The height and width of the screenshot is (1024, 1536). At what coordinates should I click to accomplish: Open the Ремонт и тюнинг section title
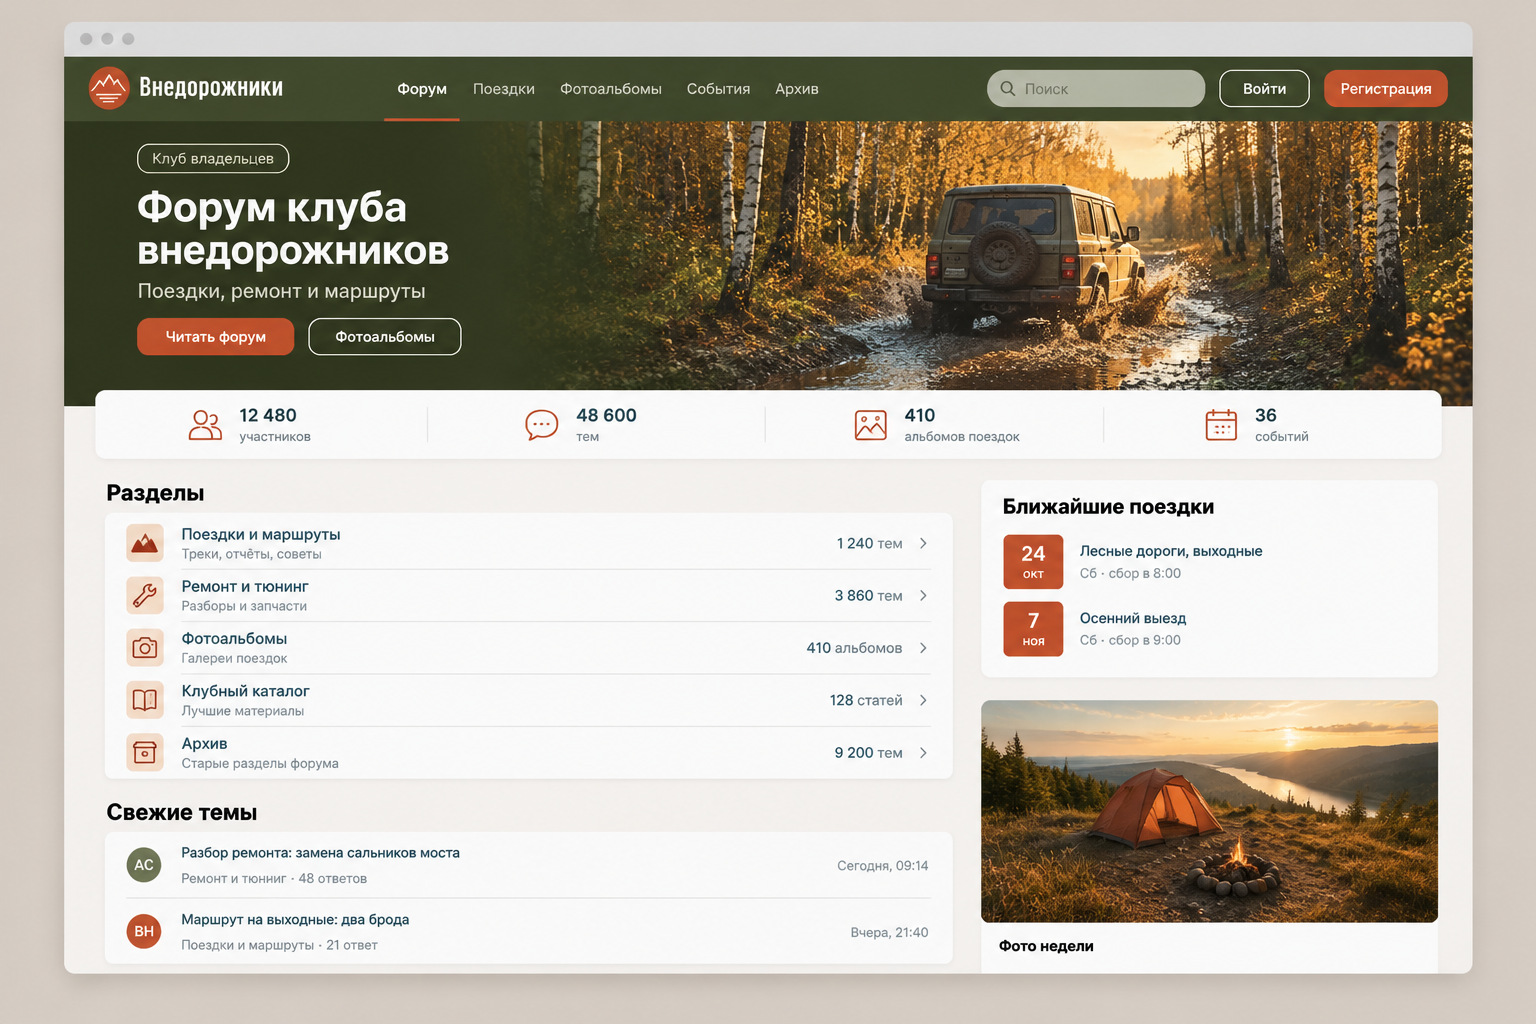coord(245,586)
